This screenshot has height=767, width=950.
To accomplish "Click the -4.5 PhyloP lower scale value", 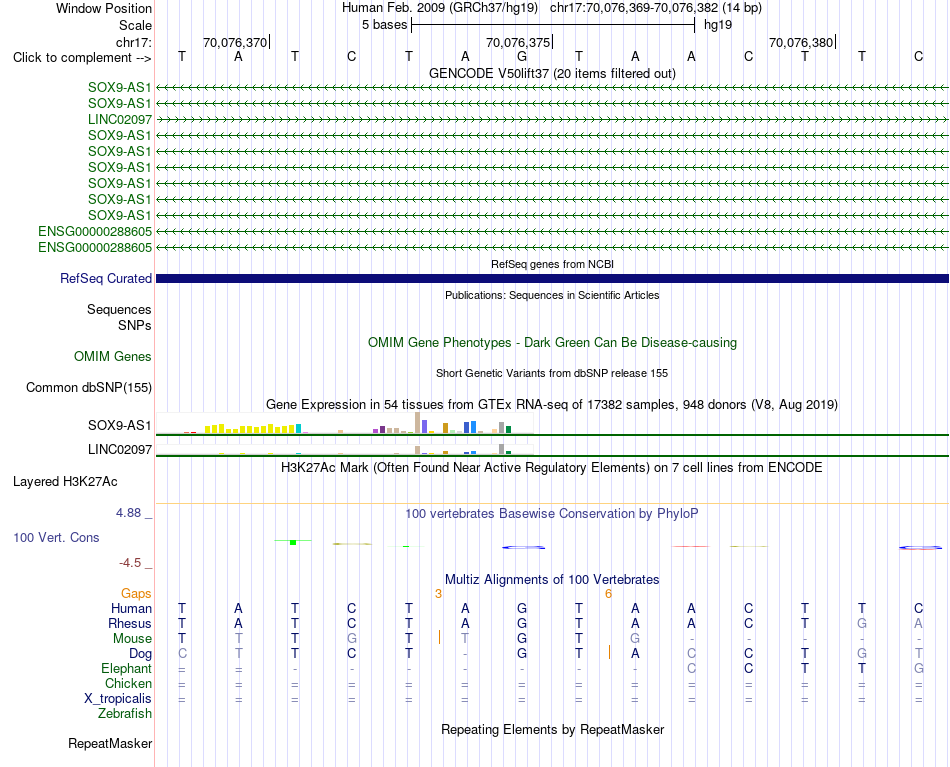I will tap(130, 563).
